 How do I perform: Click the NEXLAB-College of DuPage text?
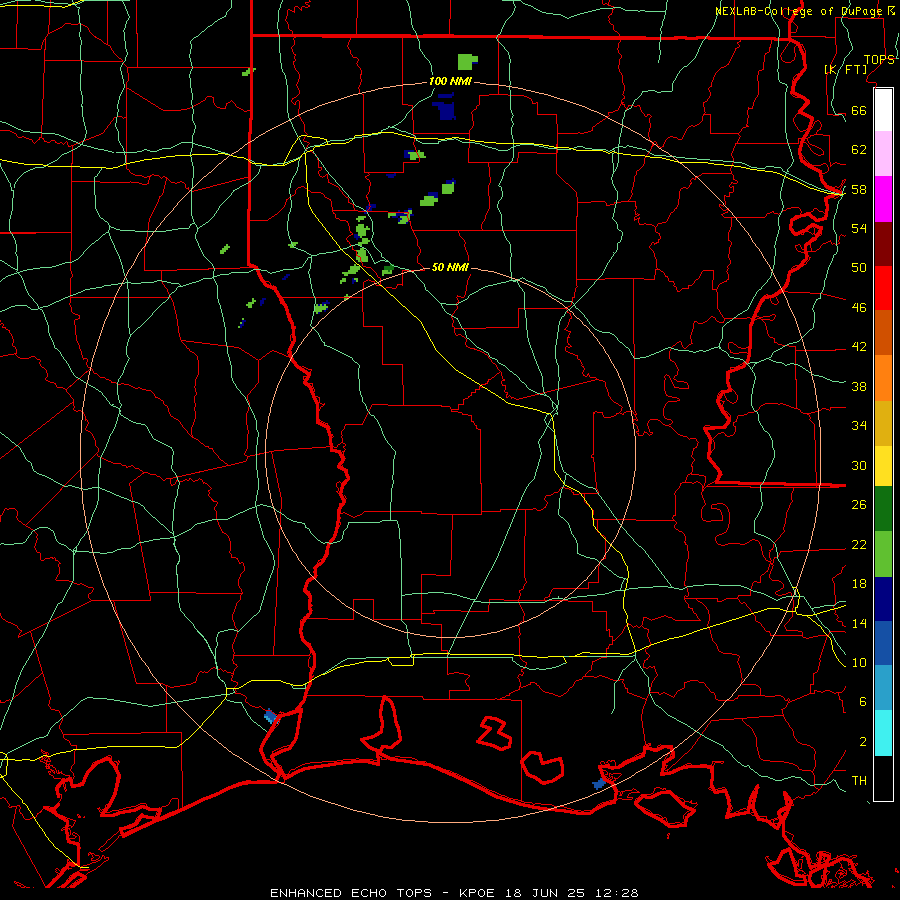[x=800, y=11]
